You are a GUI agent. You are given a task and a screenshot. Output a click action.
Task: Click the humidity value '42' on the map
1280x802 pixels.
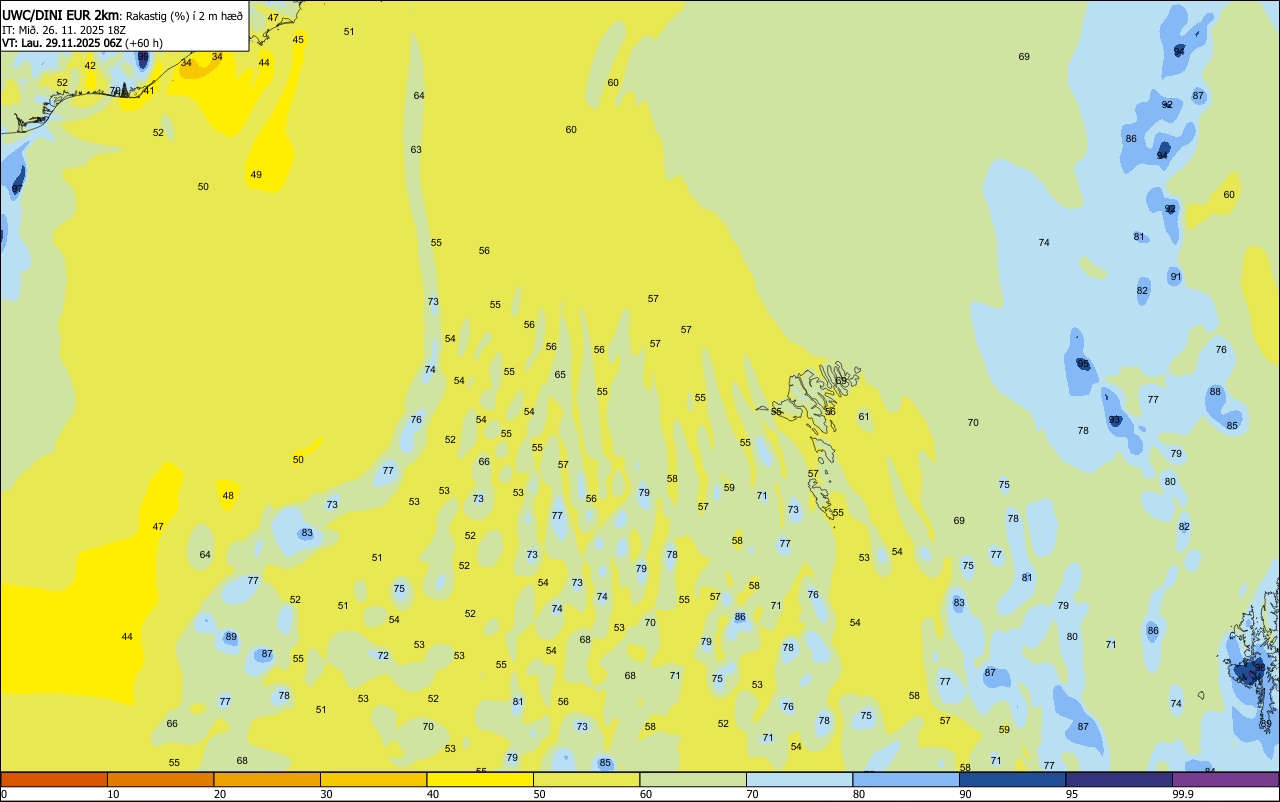(x=90, y=66)
